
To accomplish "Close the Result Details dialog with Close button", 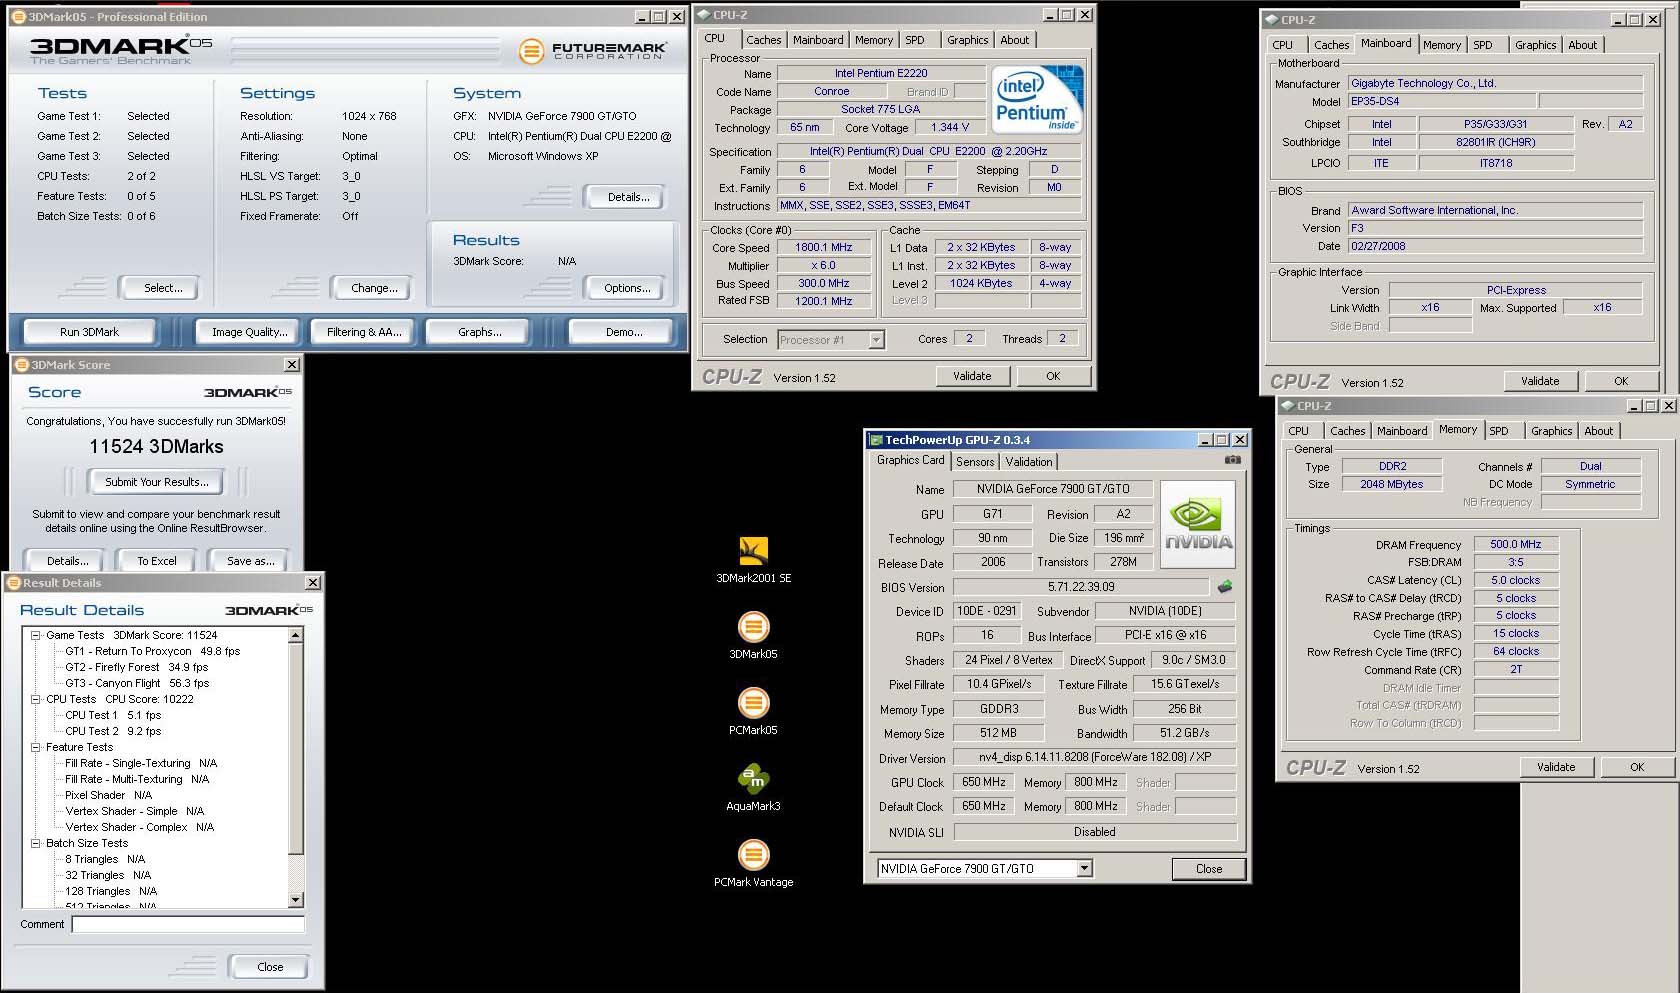I will 270,967.
